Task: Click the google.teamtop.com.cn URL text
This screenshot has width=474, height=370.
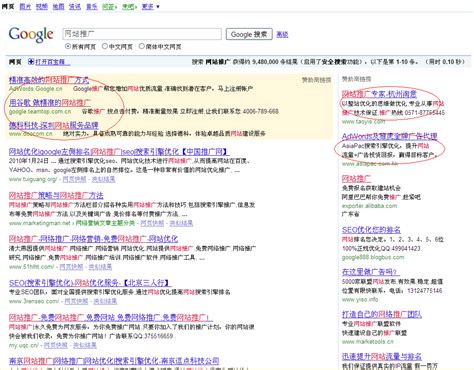Action: click(x=40, y=112)
